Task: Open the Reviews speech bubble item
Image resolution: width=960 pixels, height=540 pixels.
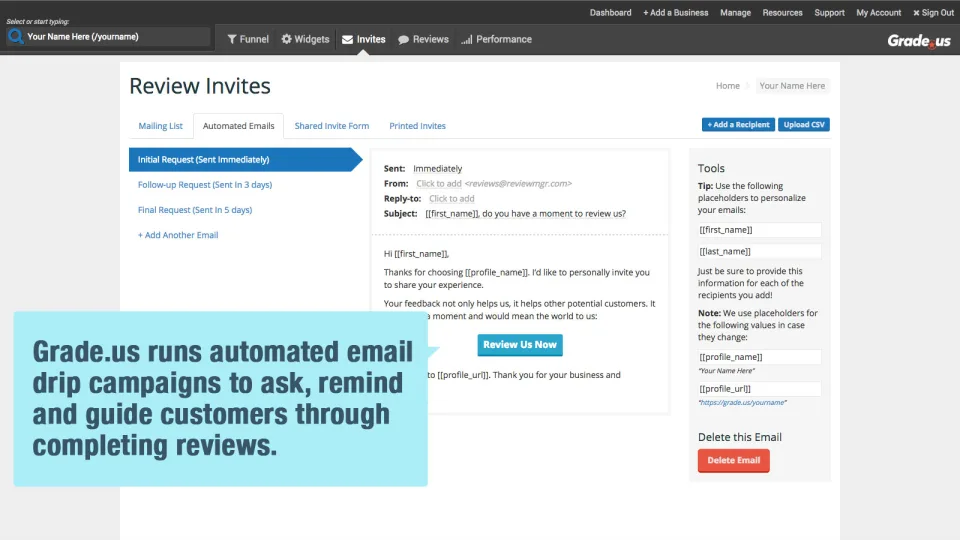Action: (423, 39)
